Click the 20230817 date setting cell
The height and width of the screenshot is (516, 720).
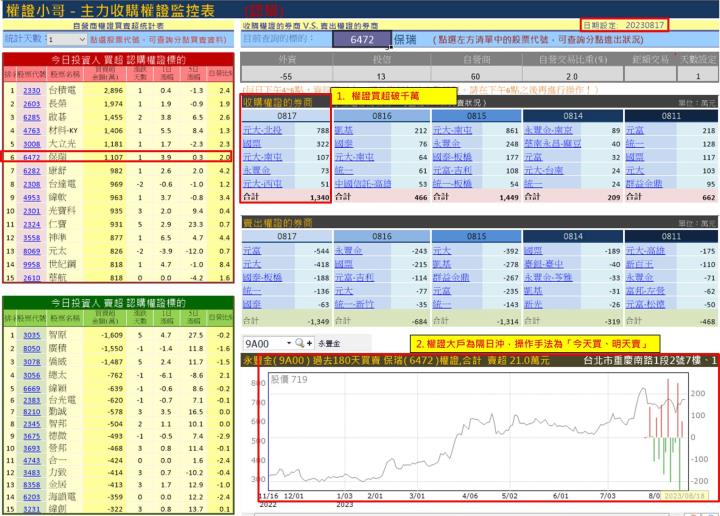tap(645, 25)
